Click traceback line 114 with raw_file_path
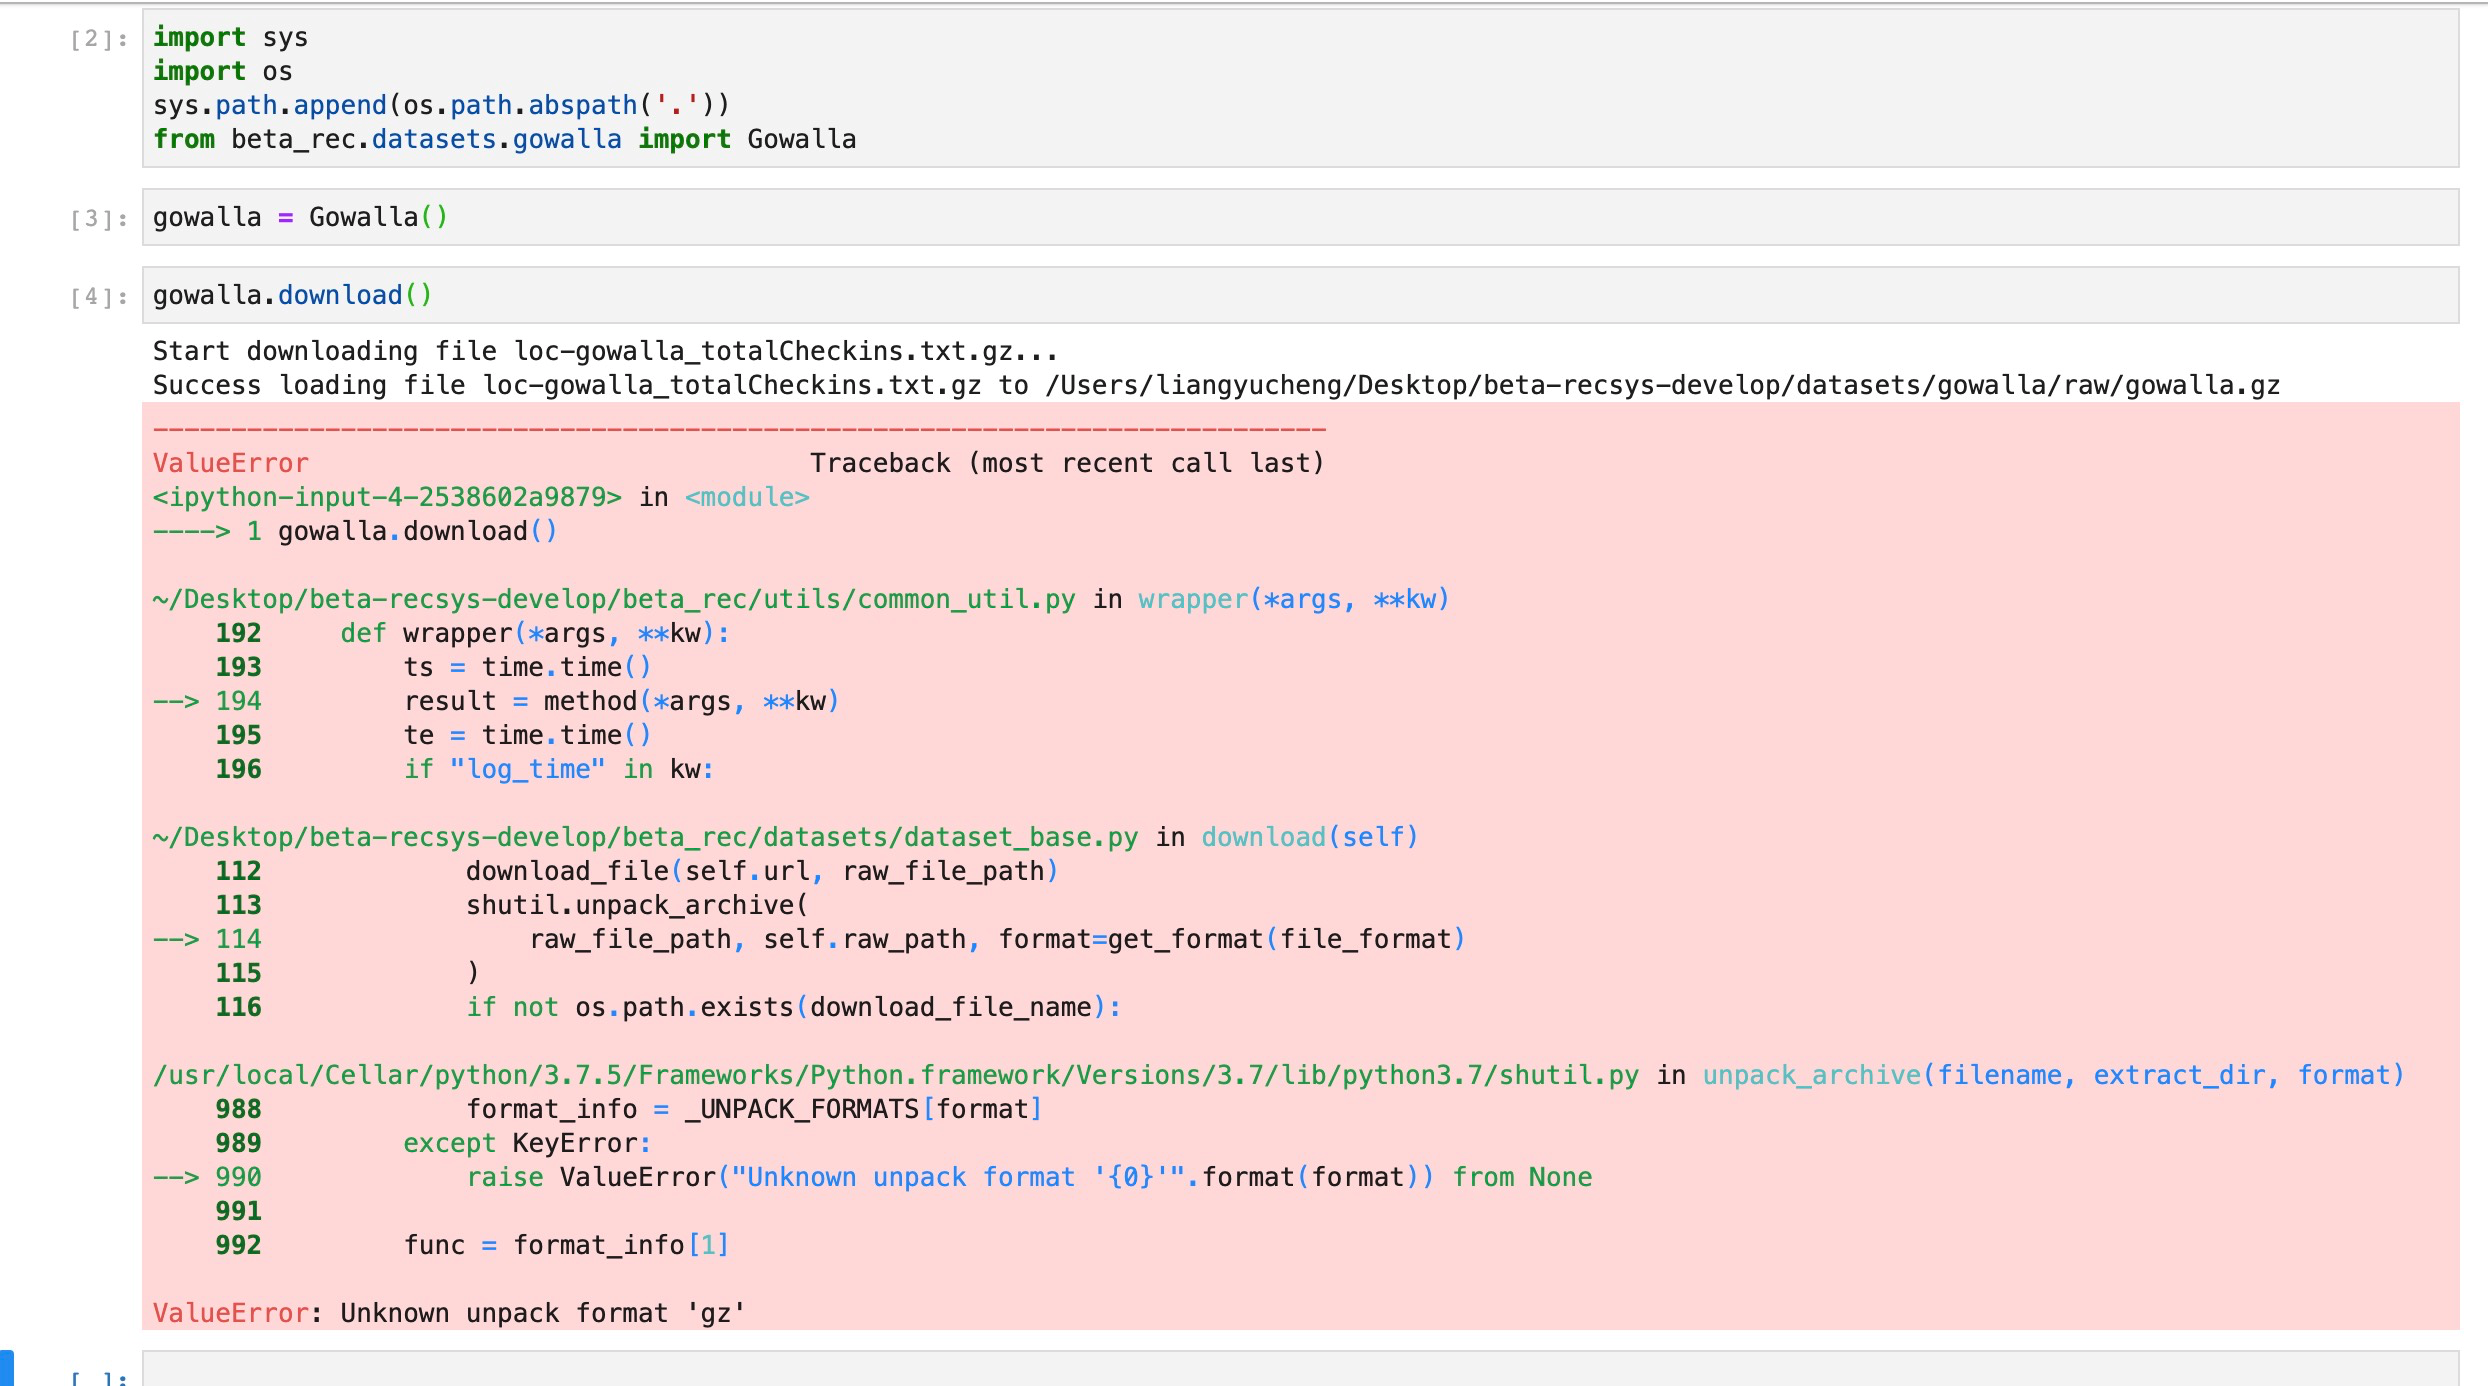Image resolution: width=2488 pixels, height=1386 pixels. 809,939
